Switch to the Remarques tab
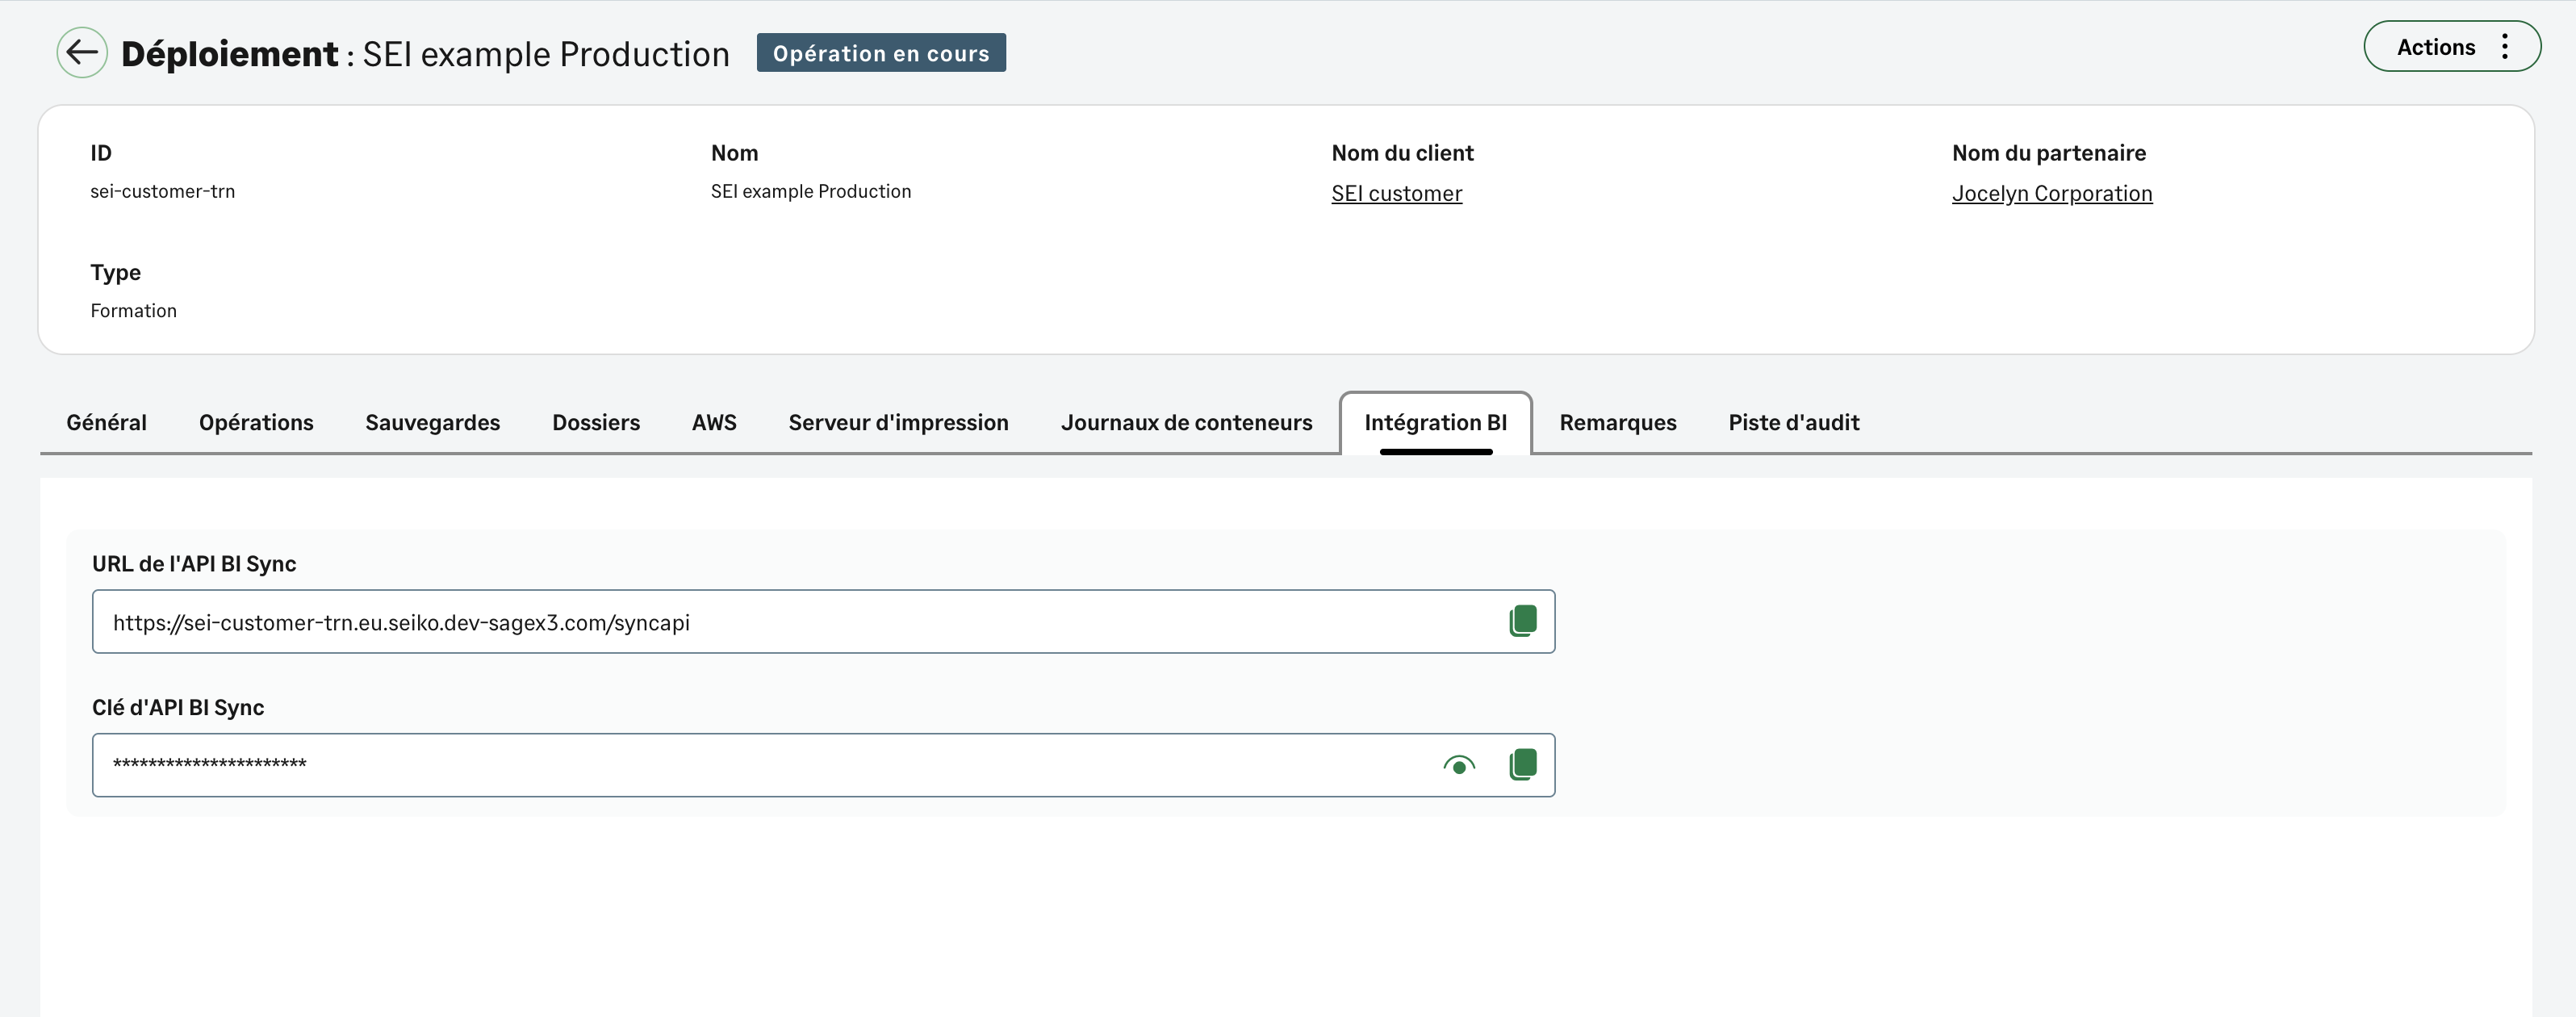Image resolution: width=2576 pixels, height=1017 pixels. (x=1617, y=422)
